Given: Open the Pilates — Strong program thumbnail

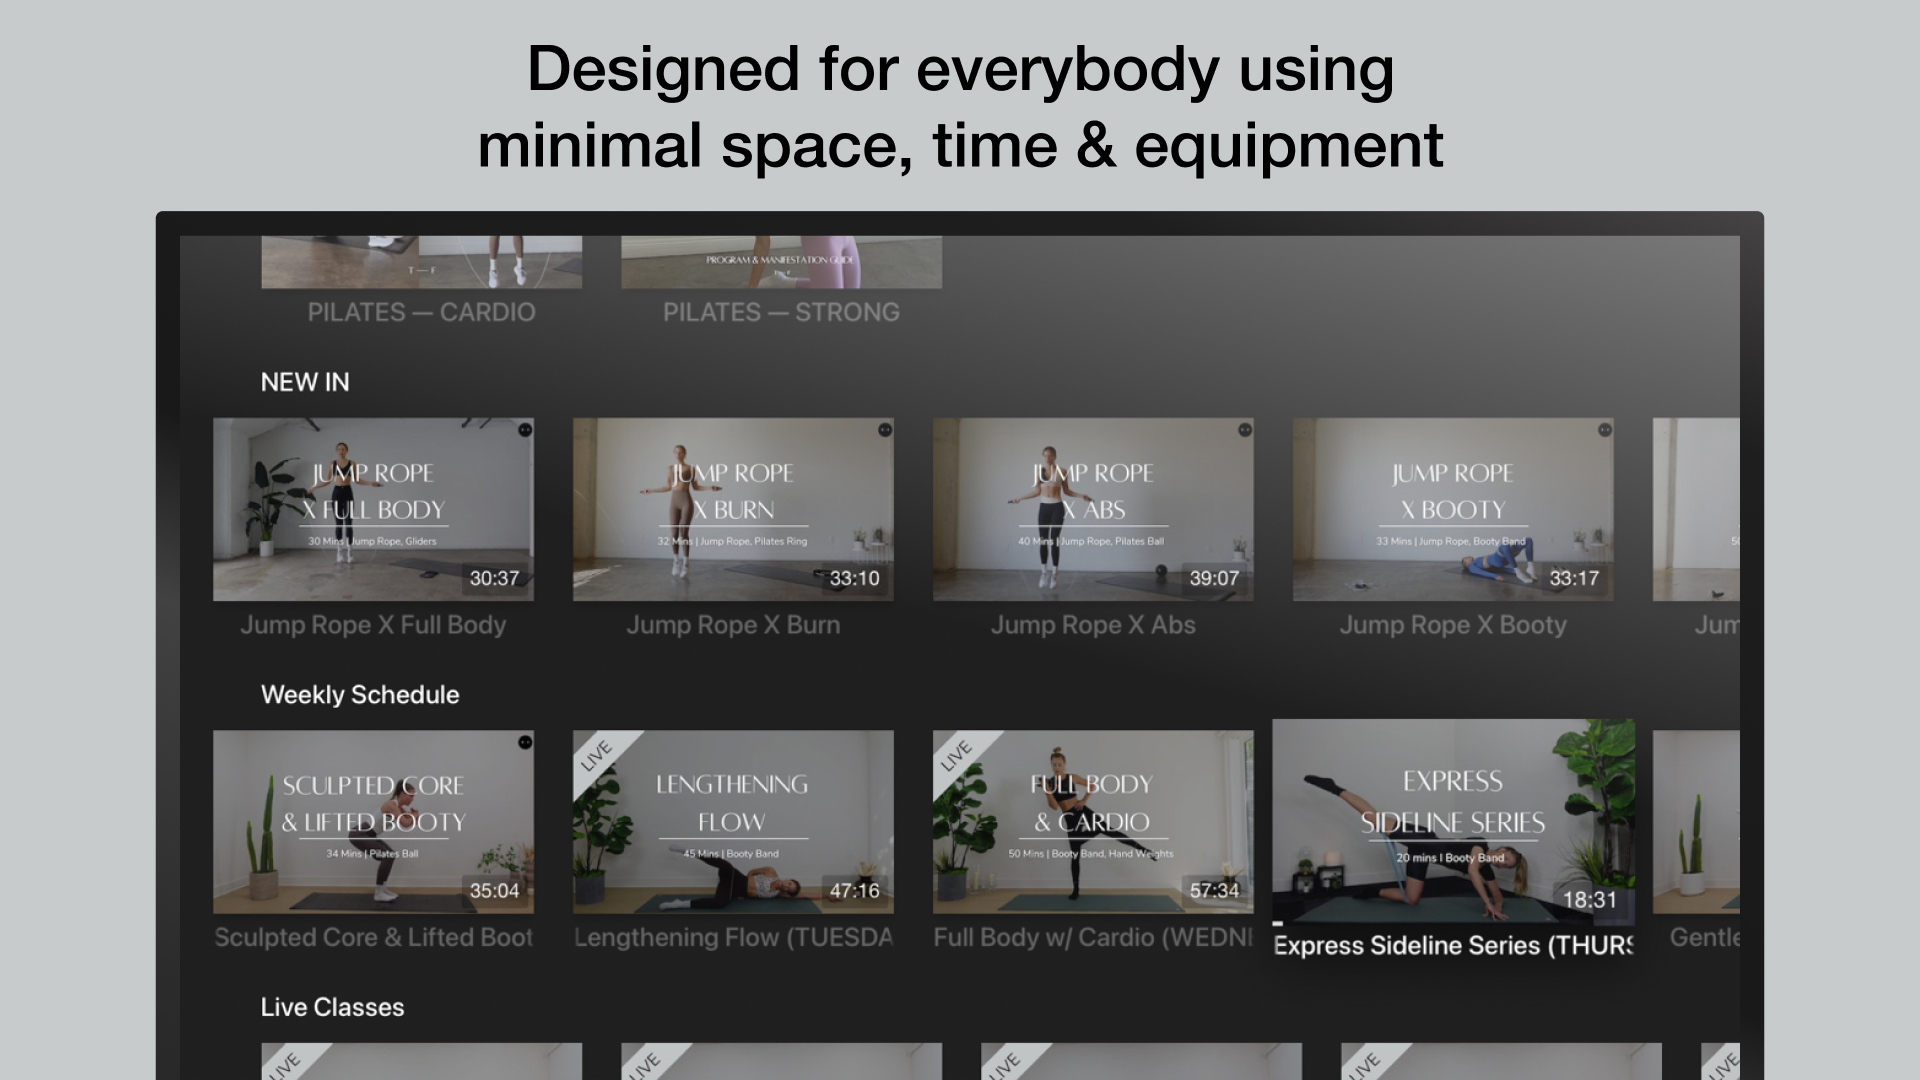Looking at the screenshot, I should 782,262.
